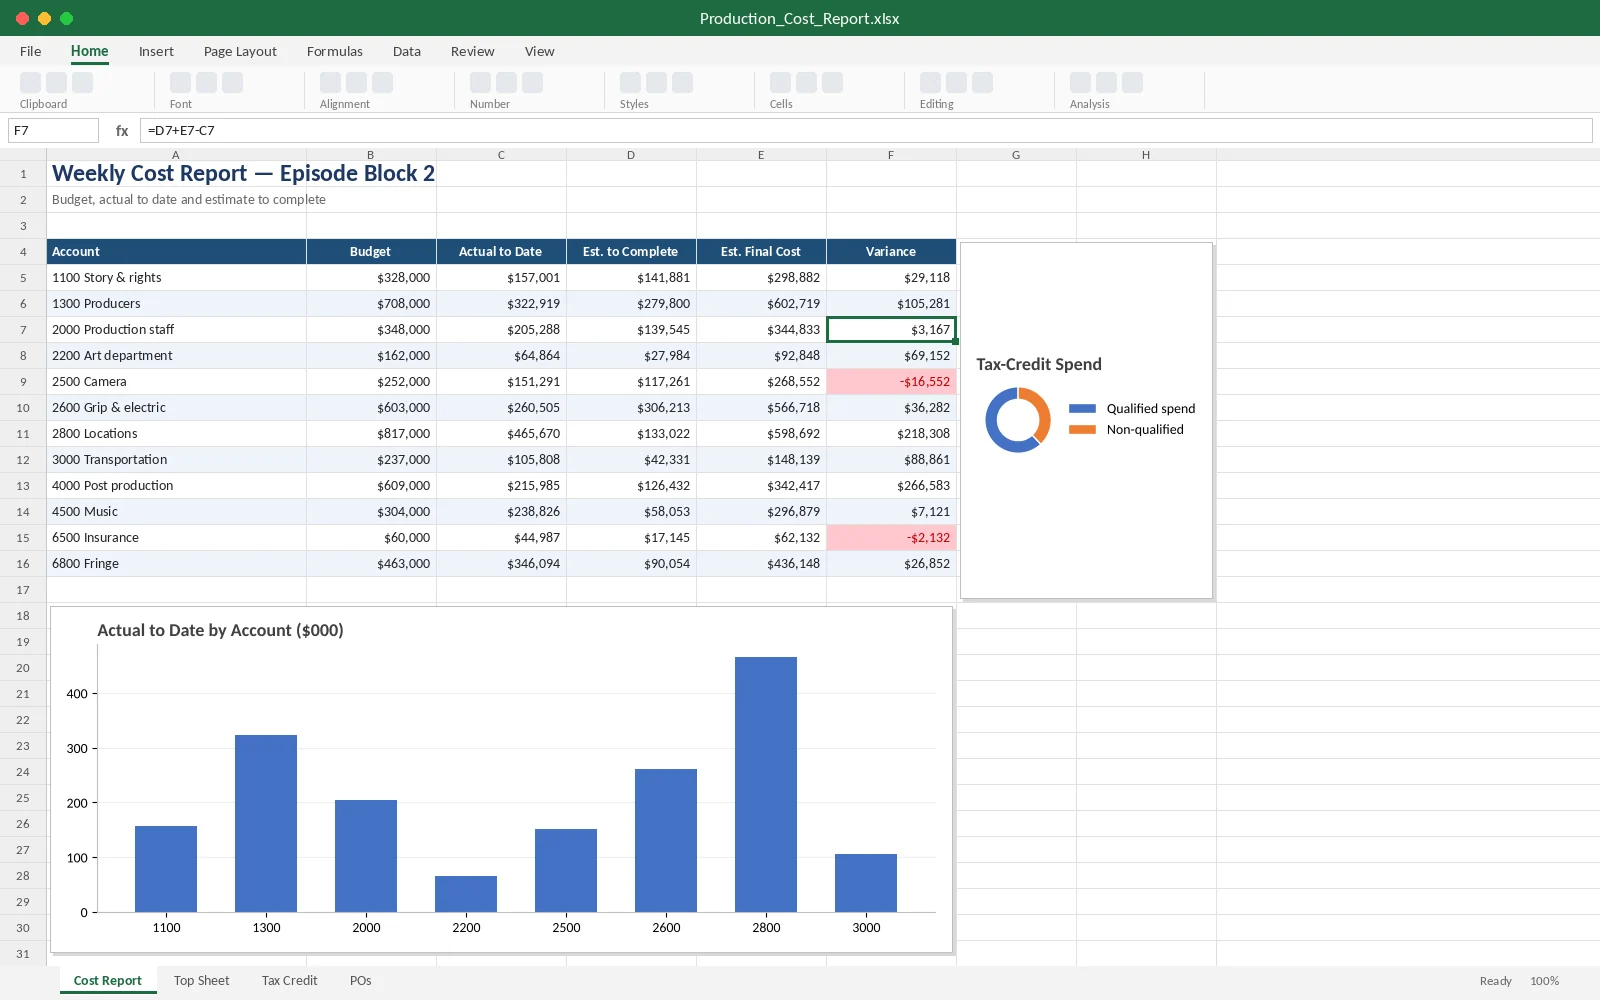Image resolution: width=1600 pixels, height=1000 pixels.
Task: Click the middle button in the Font group
Action: [x=207, y=83]
